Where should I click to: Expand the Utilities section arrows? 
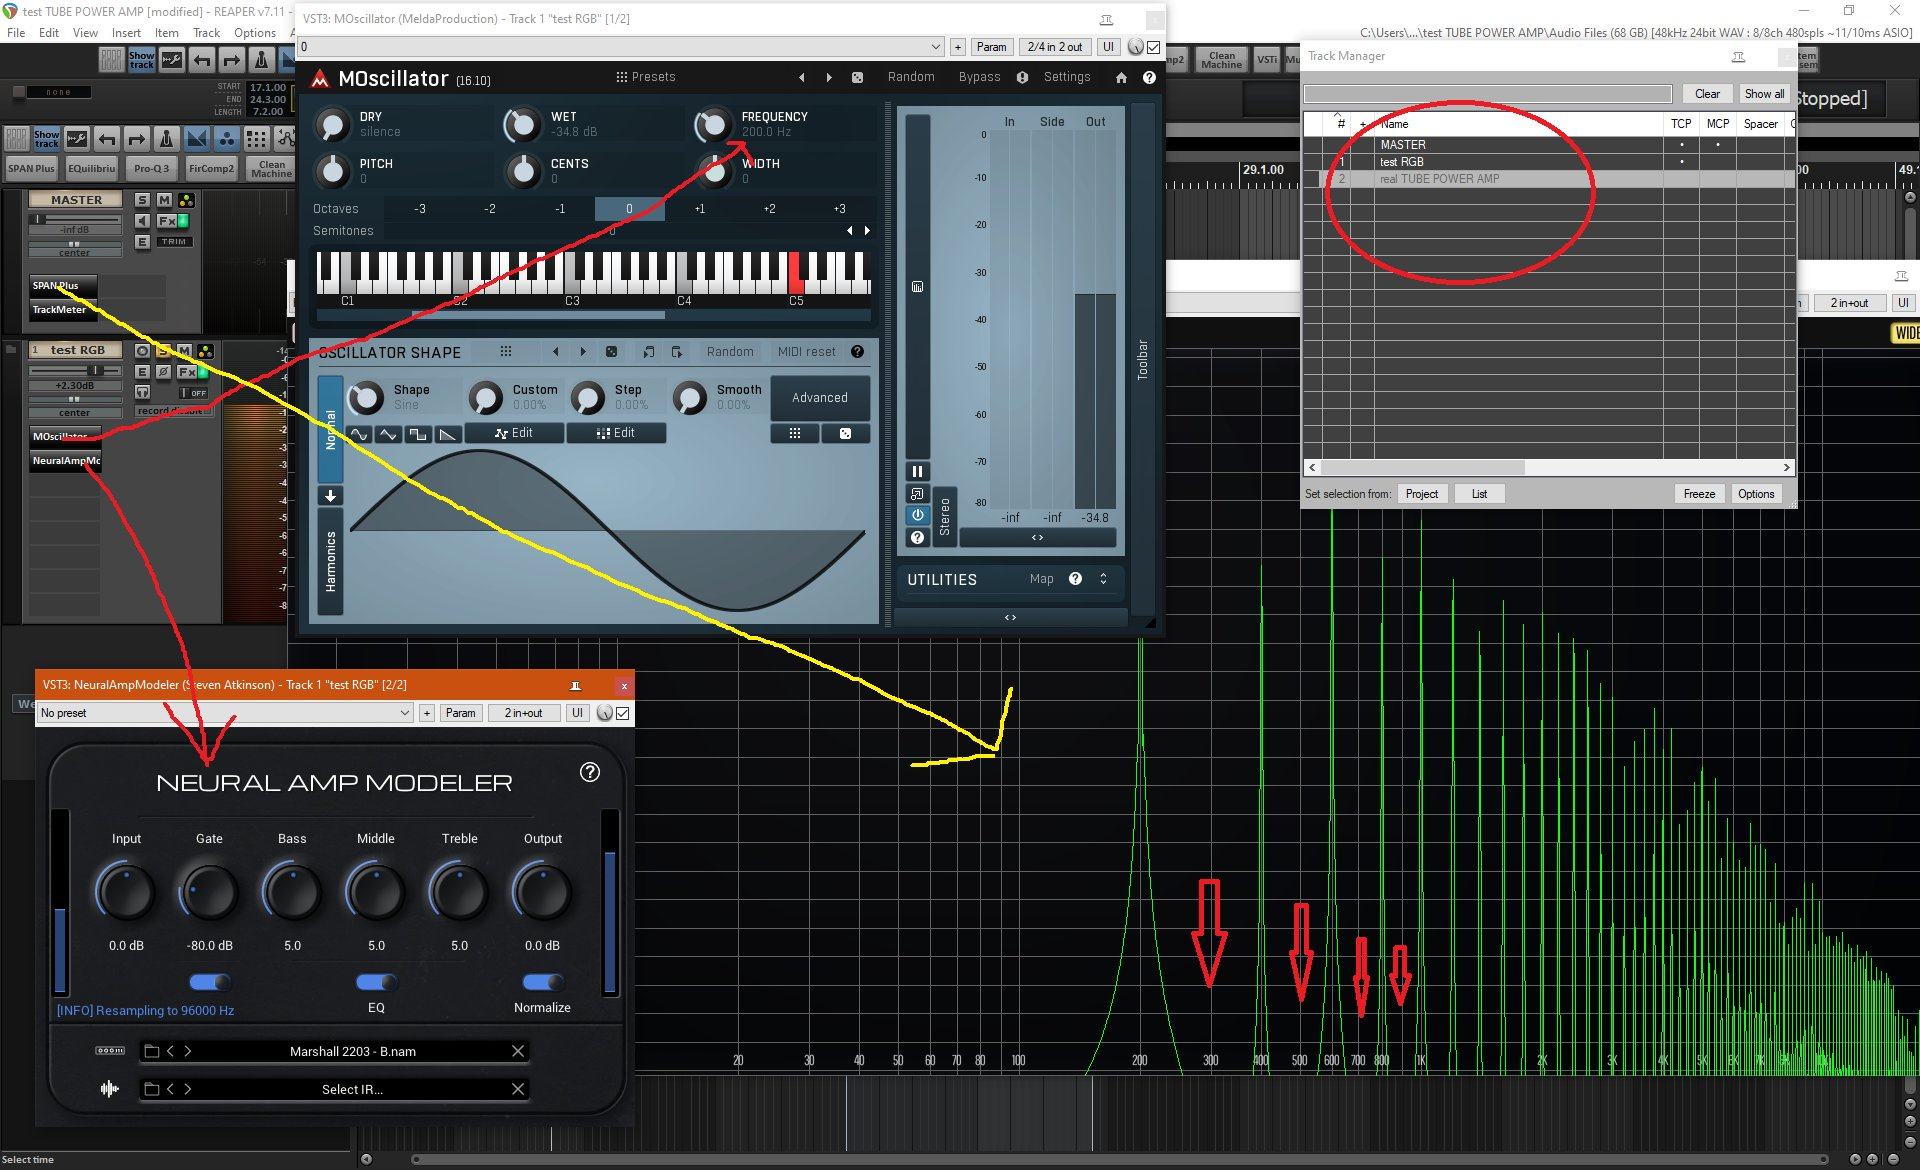(x=1103, y=579)
